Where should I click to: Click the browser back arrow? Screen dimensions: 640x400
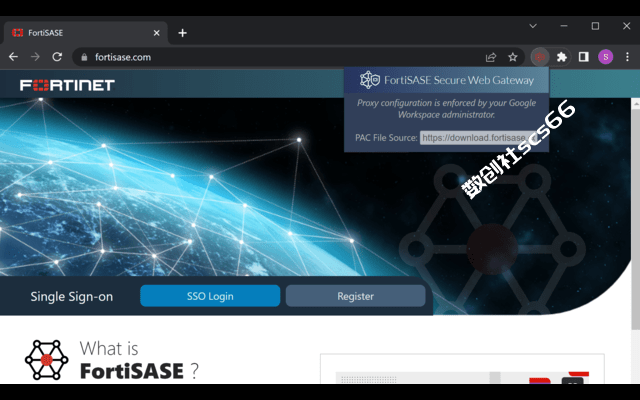coord(13,57)
